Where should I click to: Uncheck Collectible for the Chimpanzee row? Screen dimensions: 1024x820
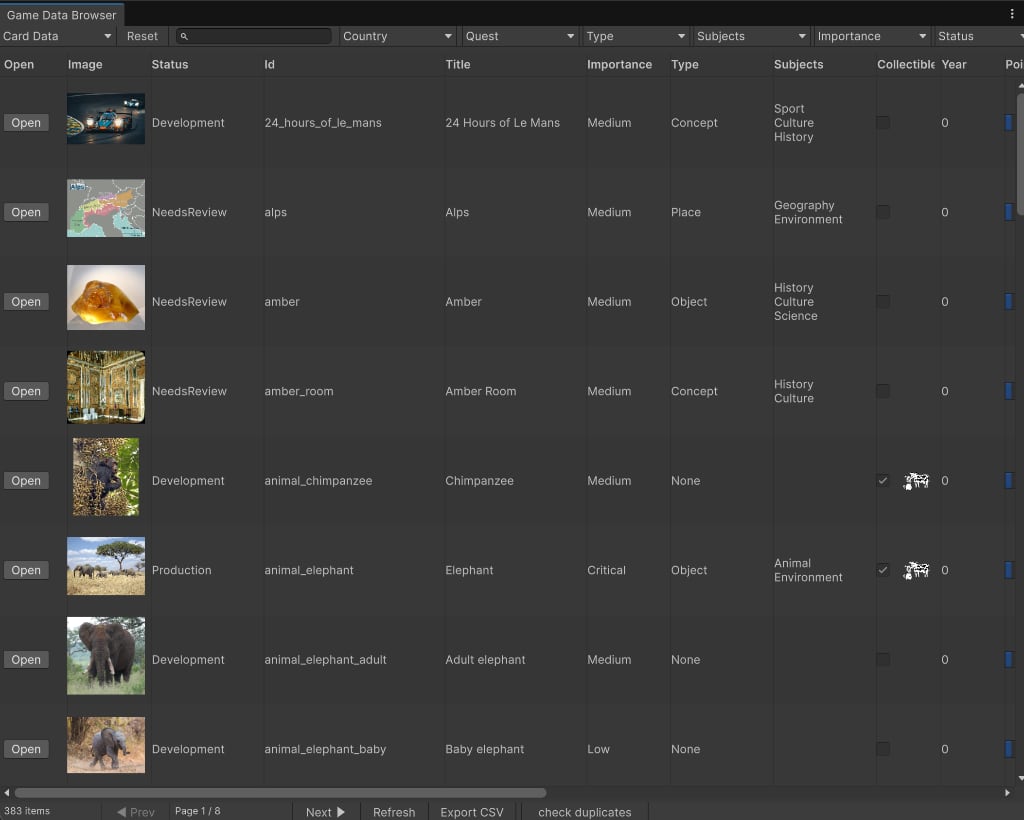click(883, 481)
